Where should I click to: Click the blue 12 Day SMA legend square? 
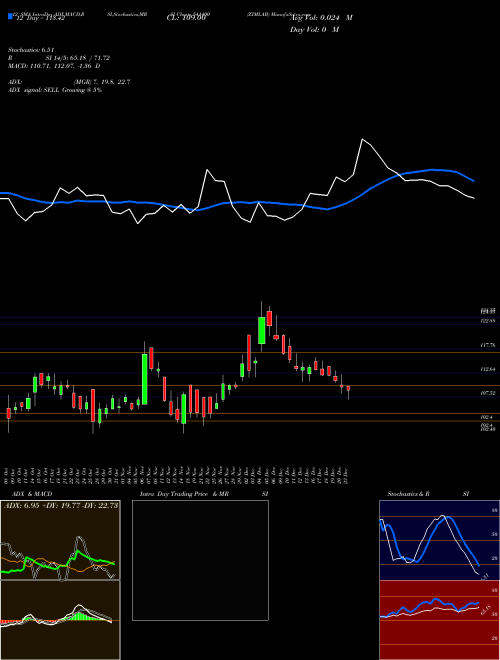pyautogui.click(x=11, y=16)
